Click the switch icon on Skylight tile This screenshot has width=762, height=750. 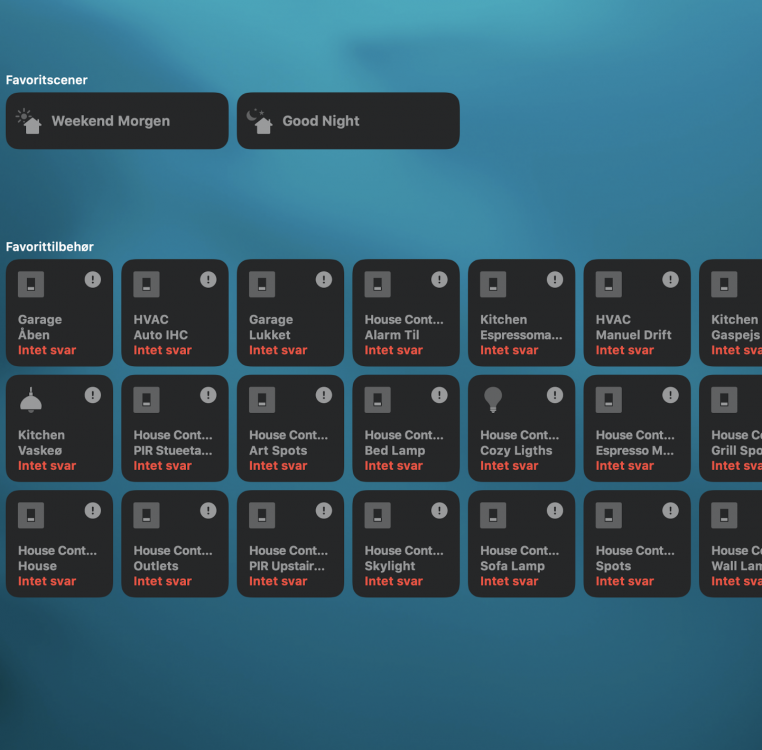pyautogui.click(x=377, y=516)
